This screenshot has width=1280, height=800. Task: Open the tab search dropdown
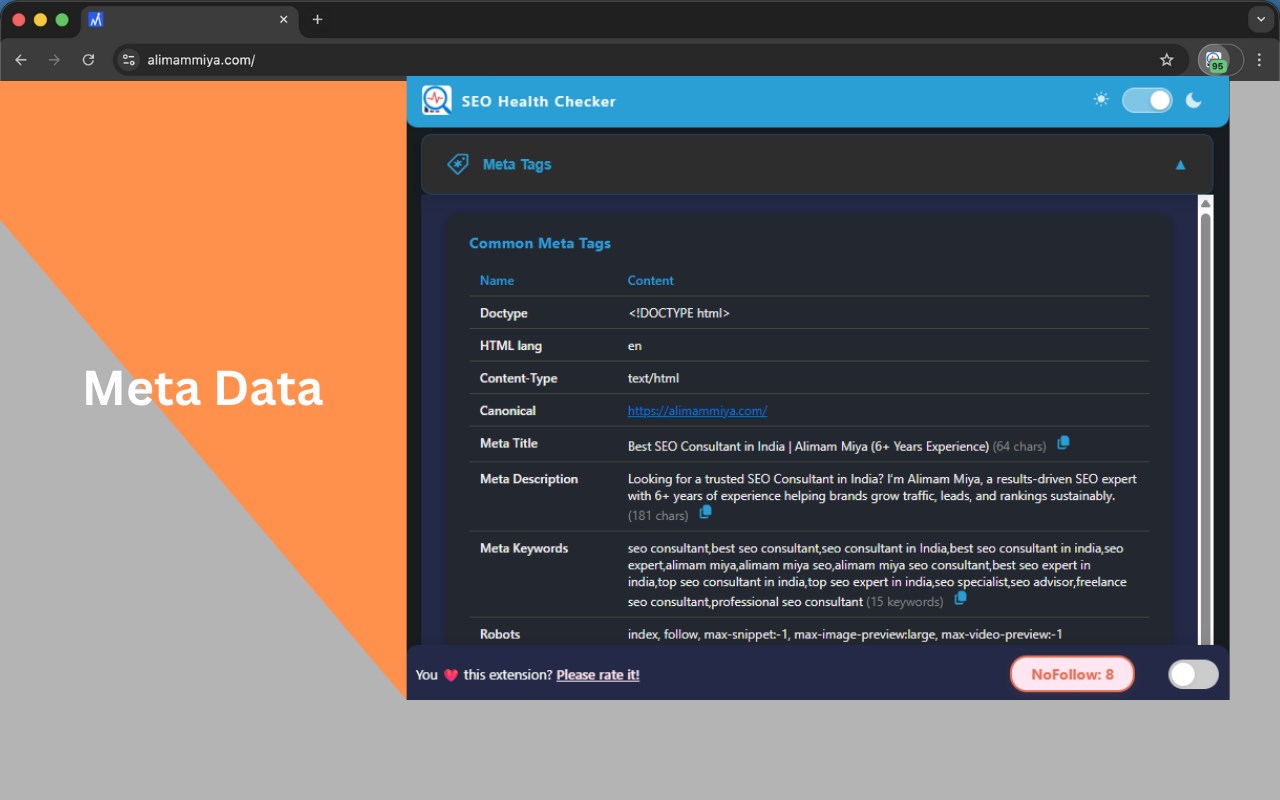coord(1259,19)
